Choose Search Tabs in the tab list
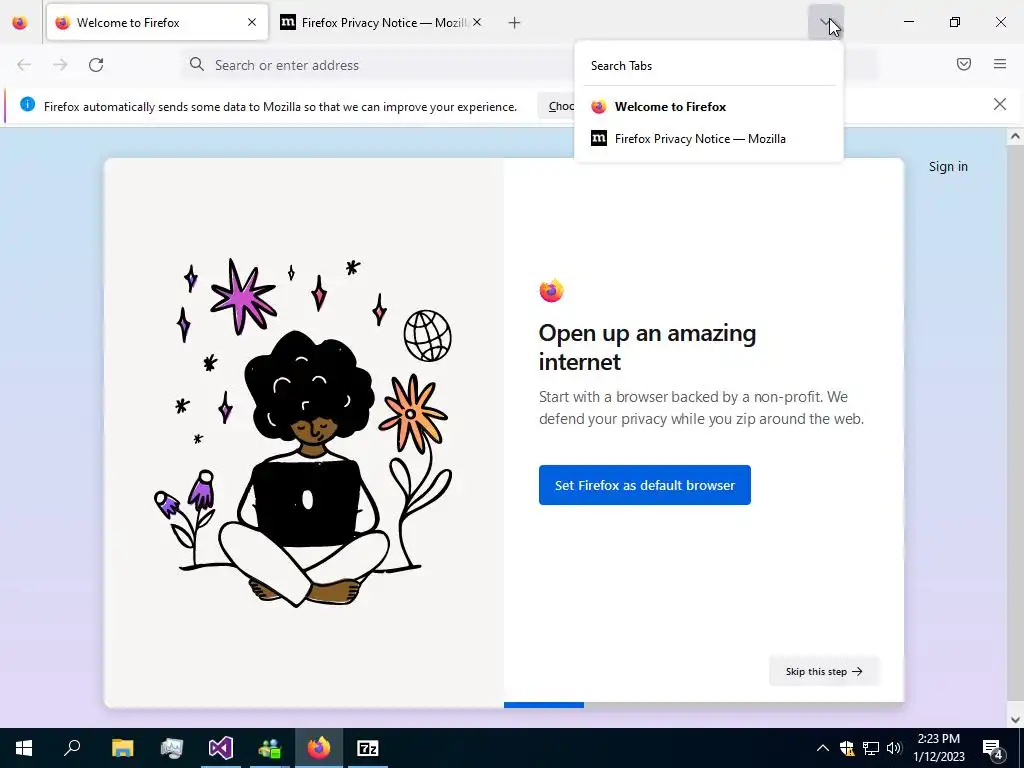The height and width of the screenshot is (768, 1024). tap(709, 66)
